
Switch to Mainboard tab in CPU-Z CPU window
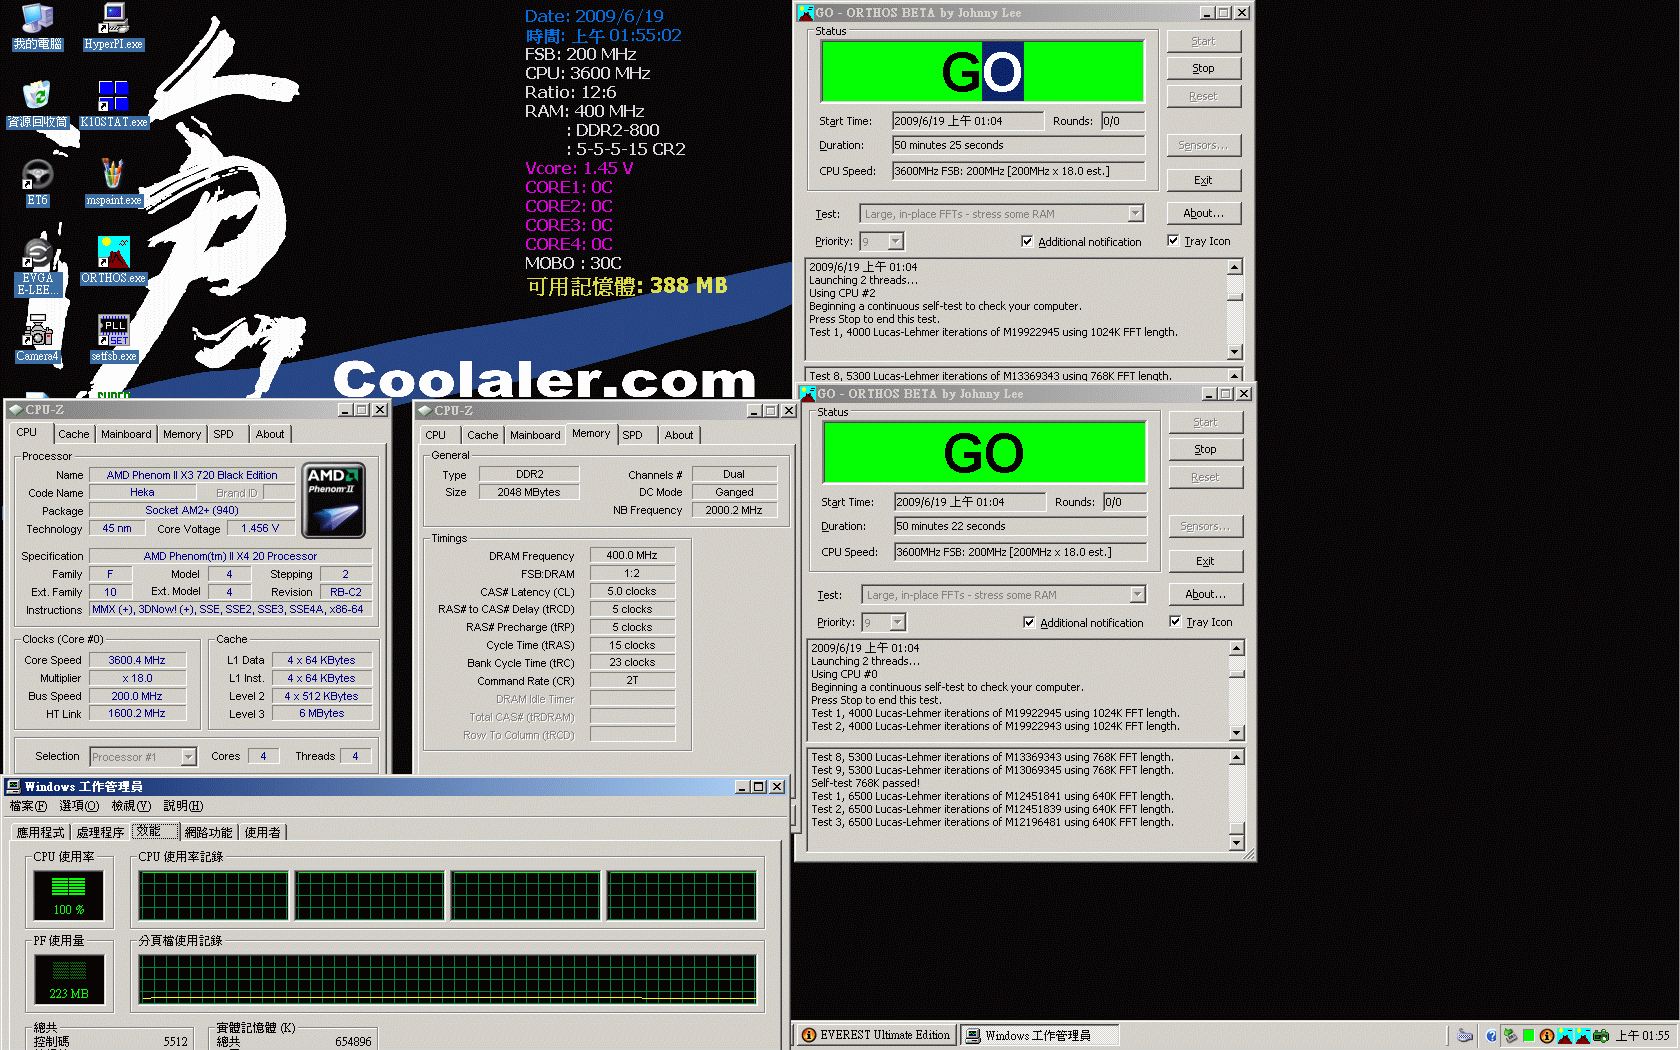click(126, 434)
